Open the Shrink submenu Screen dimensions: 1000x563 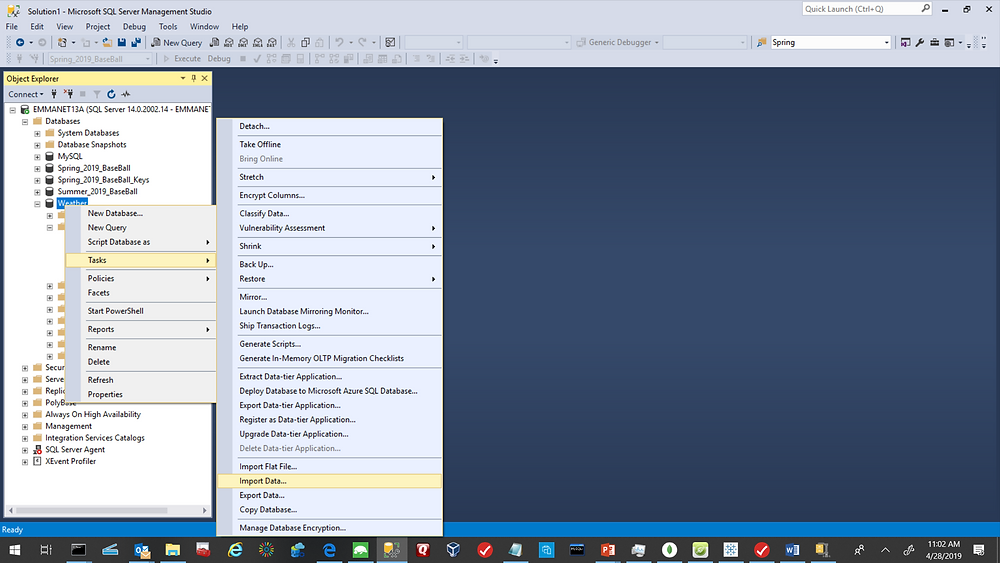[330, 246]
